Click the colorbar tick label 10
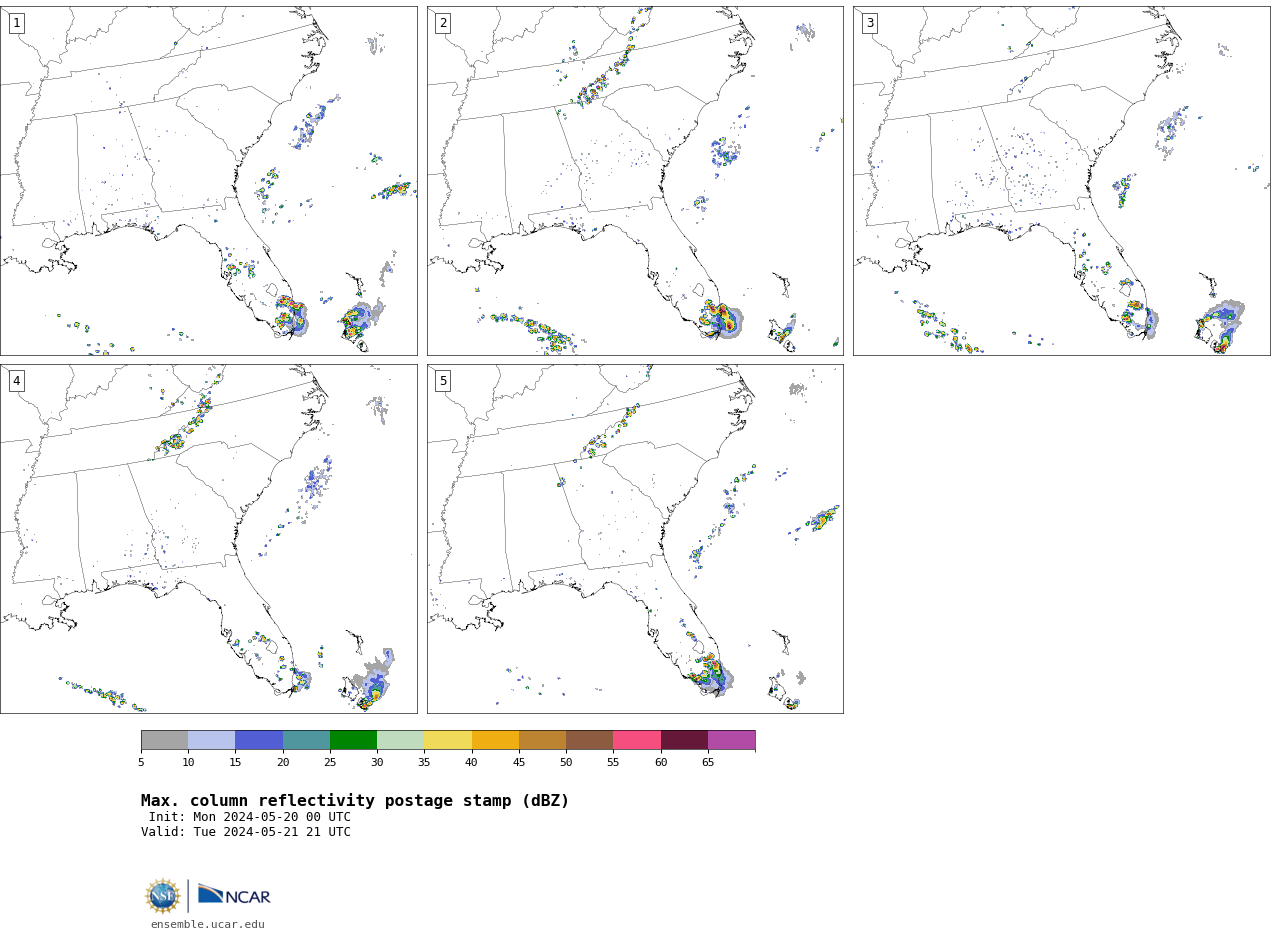Image resolution: width=1280 pixels, height=936 pixels. pyautogui.click(x=188, y=763)
